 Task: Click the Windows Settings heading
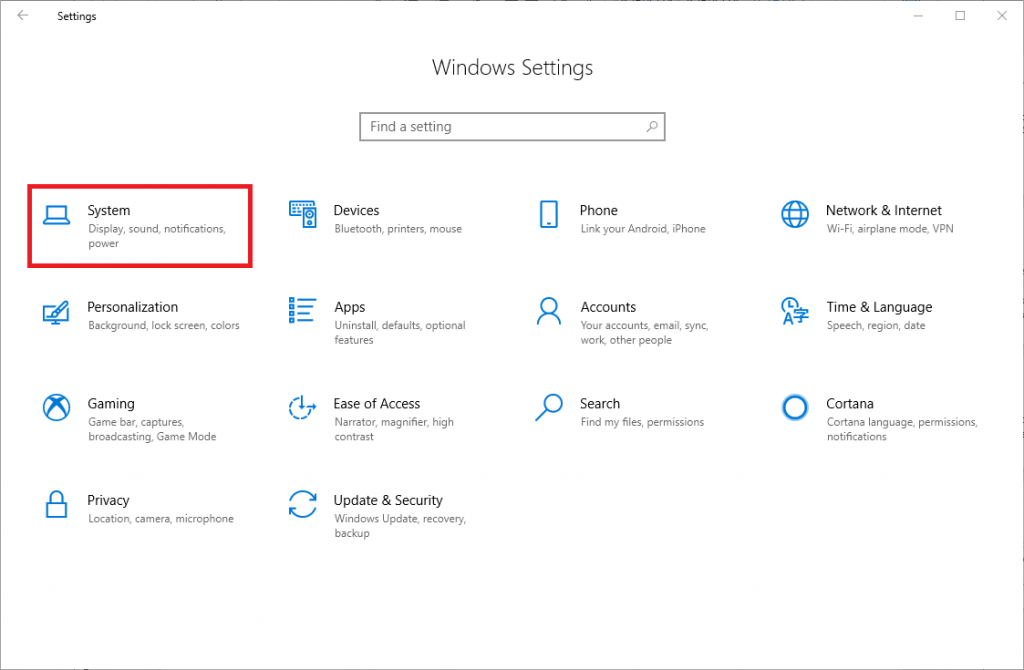(x=512, y=67)
